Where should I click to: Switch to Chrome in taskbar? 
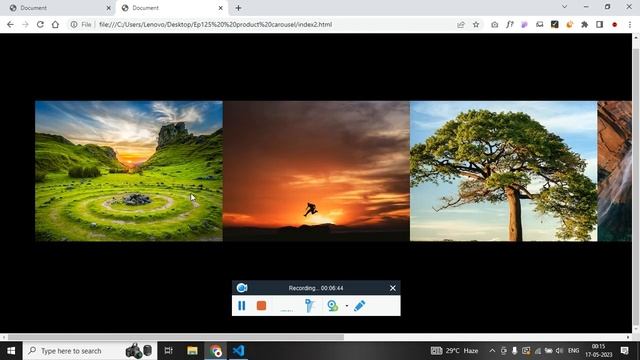coord(216,351)
